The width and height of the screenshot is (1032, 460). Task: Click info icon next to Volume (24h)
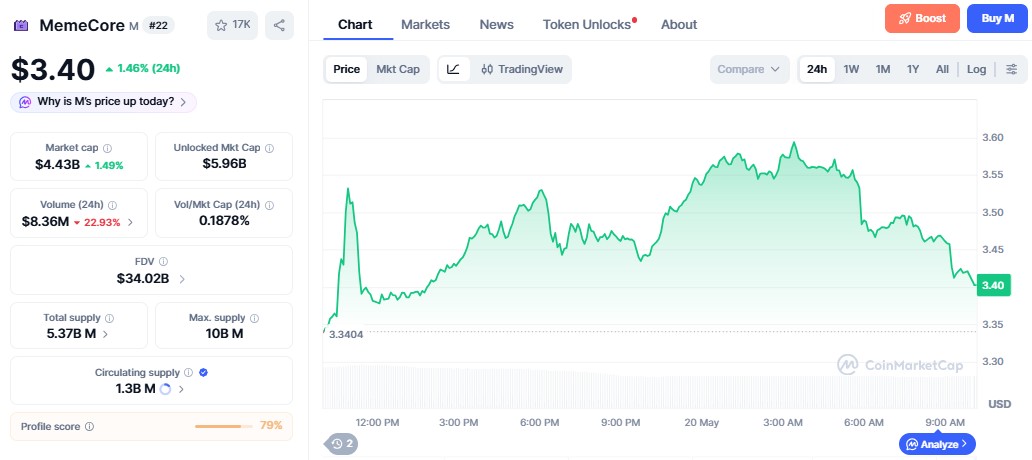click(x=113, y=205)
